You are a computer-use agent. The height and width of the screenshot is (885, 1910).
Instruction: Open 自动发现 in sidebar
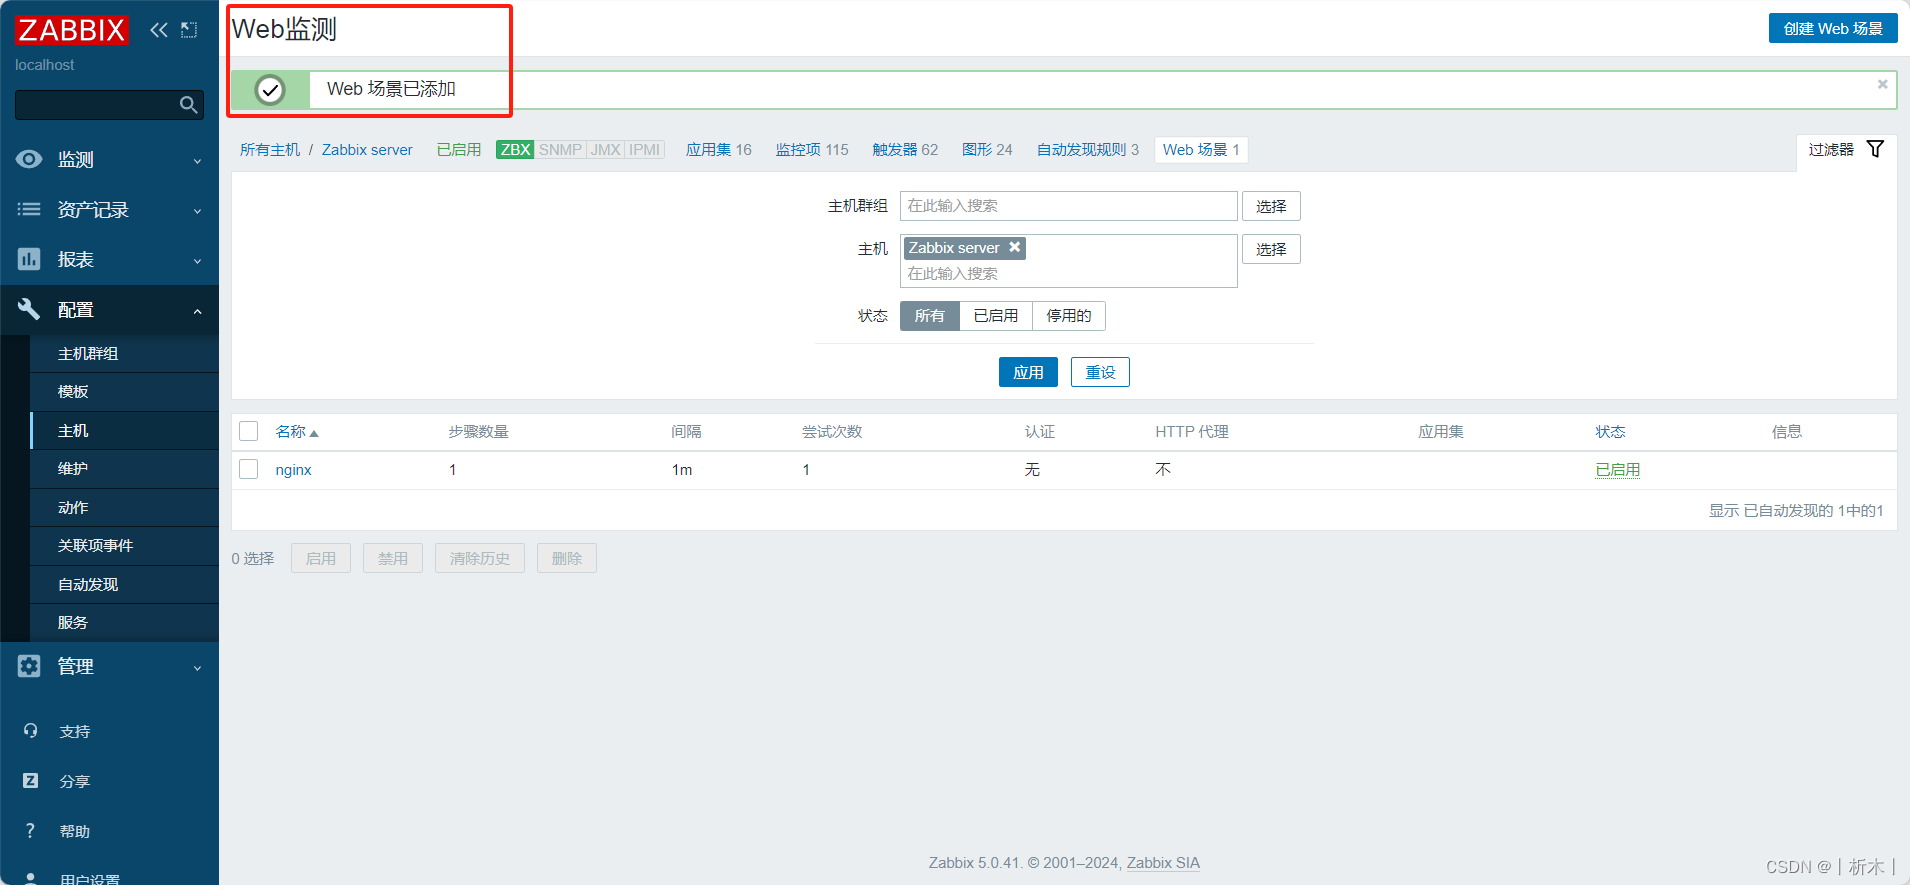click(x=124, y=585)
